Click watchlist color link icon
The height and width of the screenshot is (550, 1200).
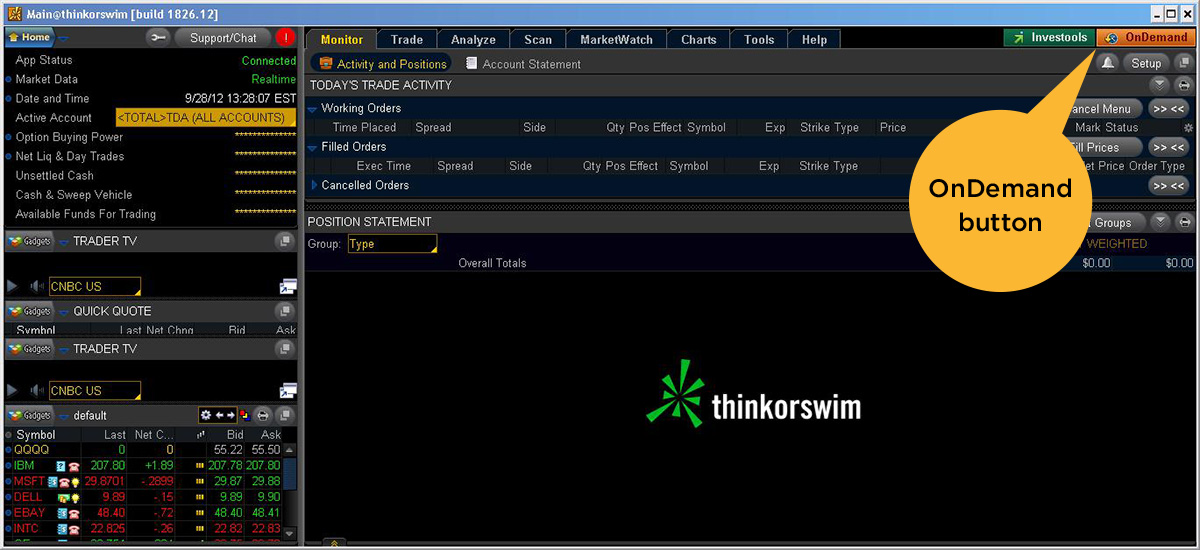[x=244, y=415]
